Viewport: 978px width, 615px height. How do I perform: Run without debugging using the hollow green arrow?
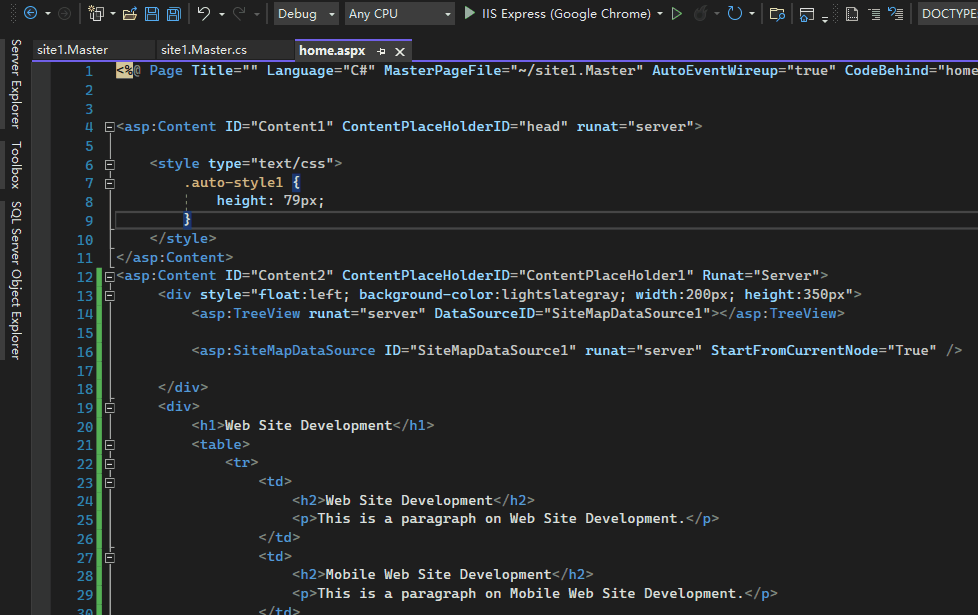coord(676,13)
